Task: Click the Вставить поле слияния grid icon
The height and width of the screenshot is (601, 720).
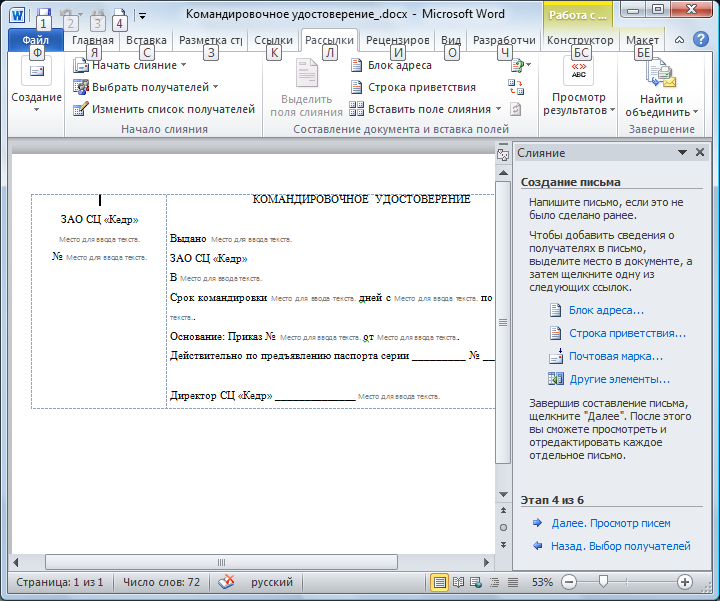Action: (x=356, y=109)
